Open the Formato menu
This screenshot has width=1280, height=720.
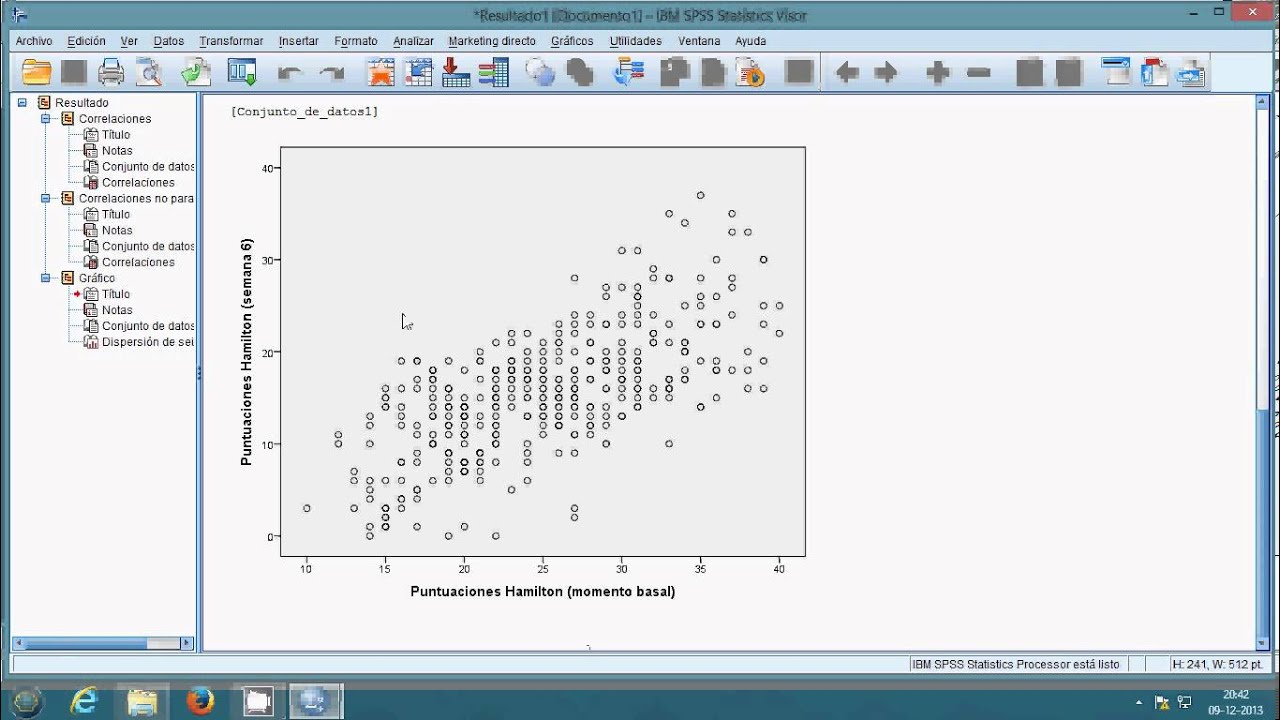[356, 41]
